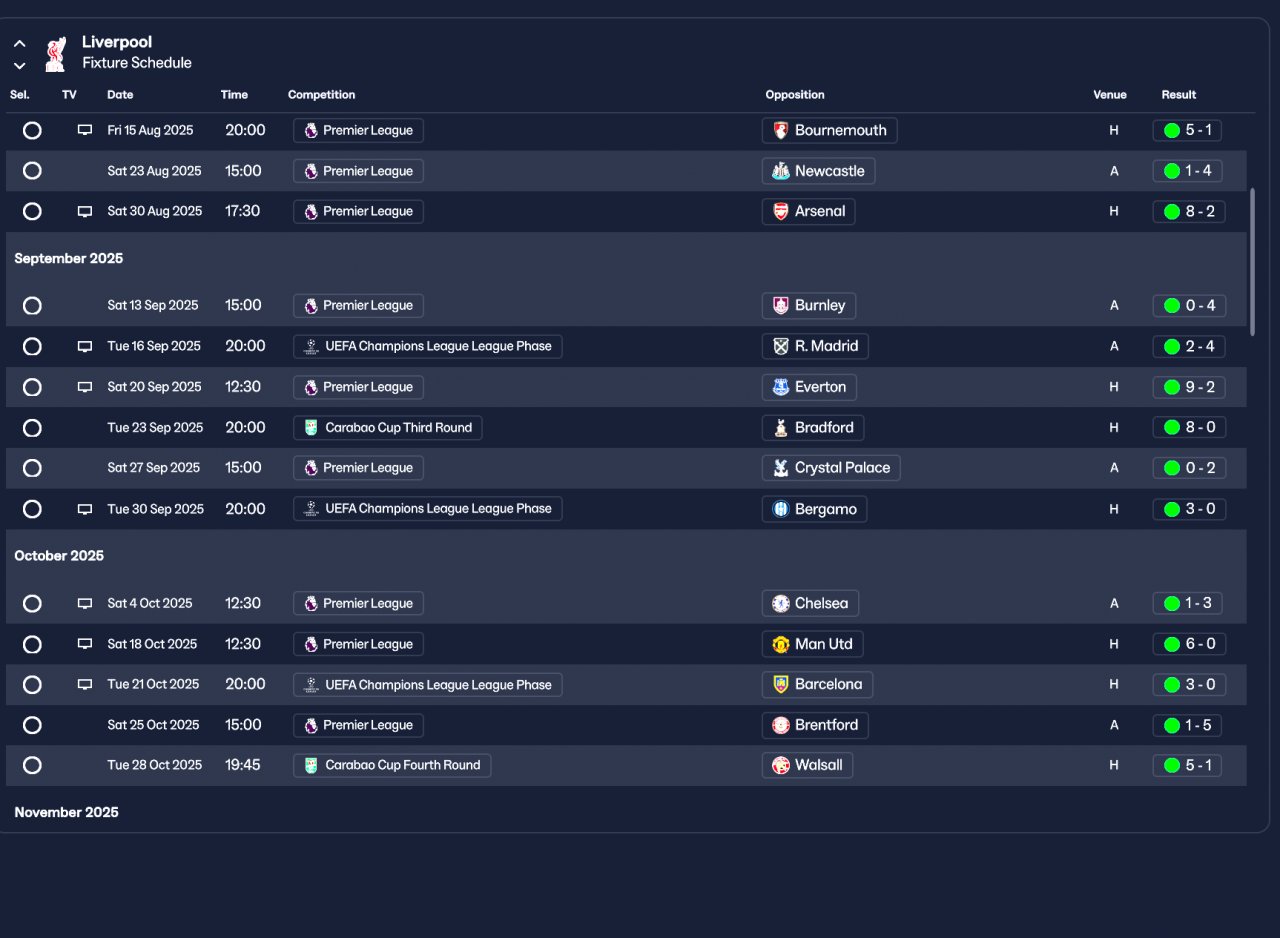Click the date Sat 27 Sep 2025
This screenshot has height=938, width=1280.
[154, 468]
